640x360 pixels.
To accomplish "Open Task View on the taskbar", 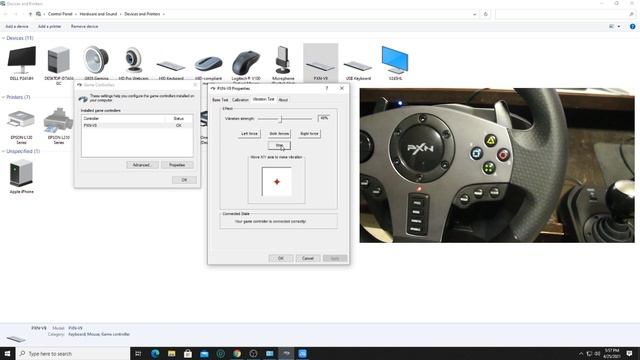I will pyautogui.click(x=138, y=353).
